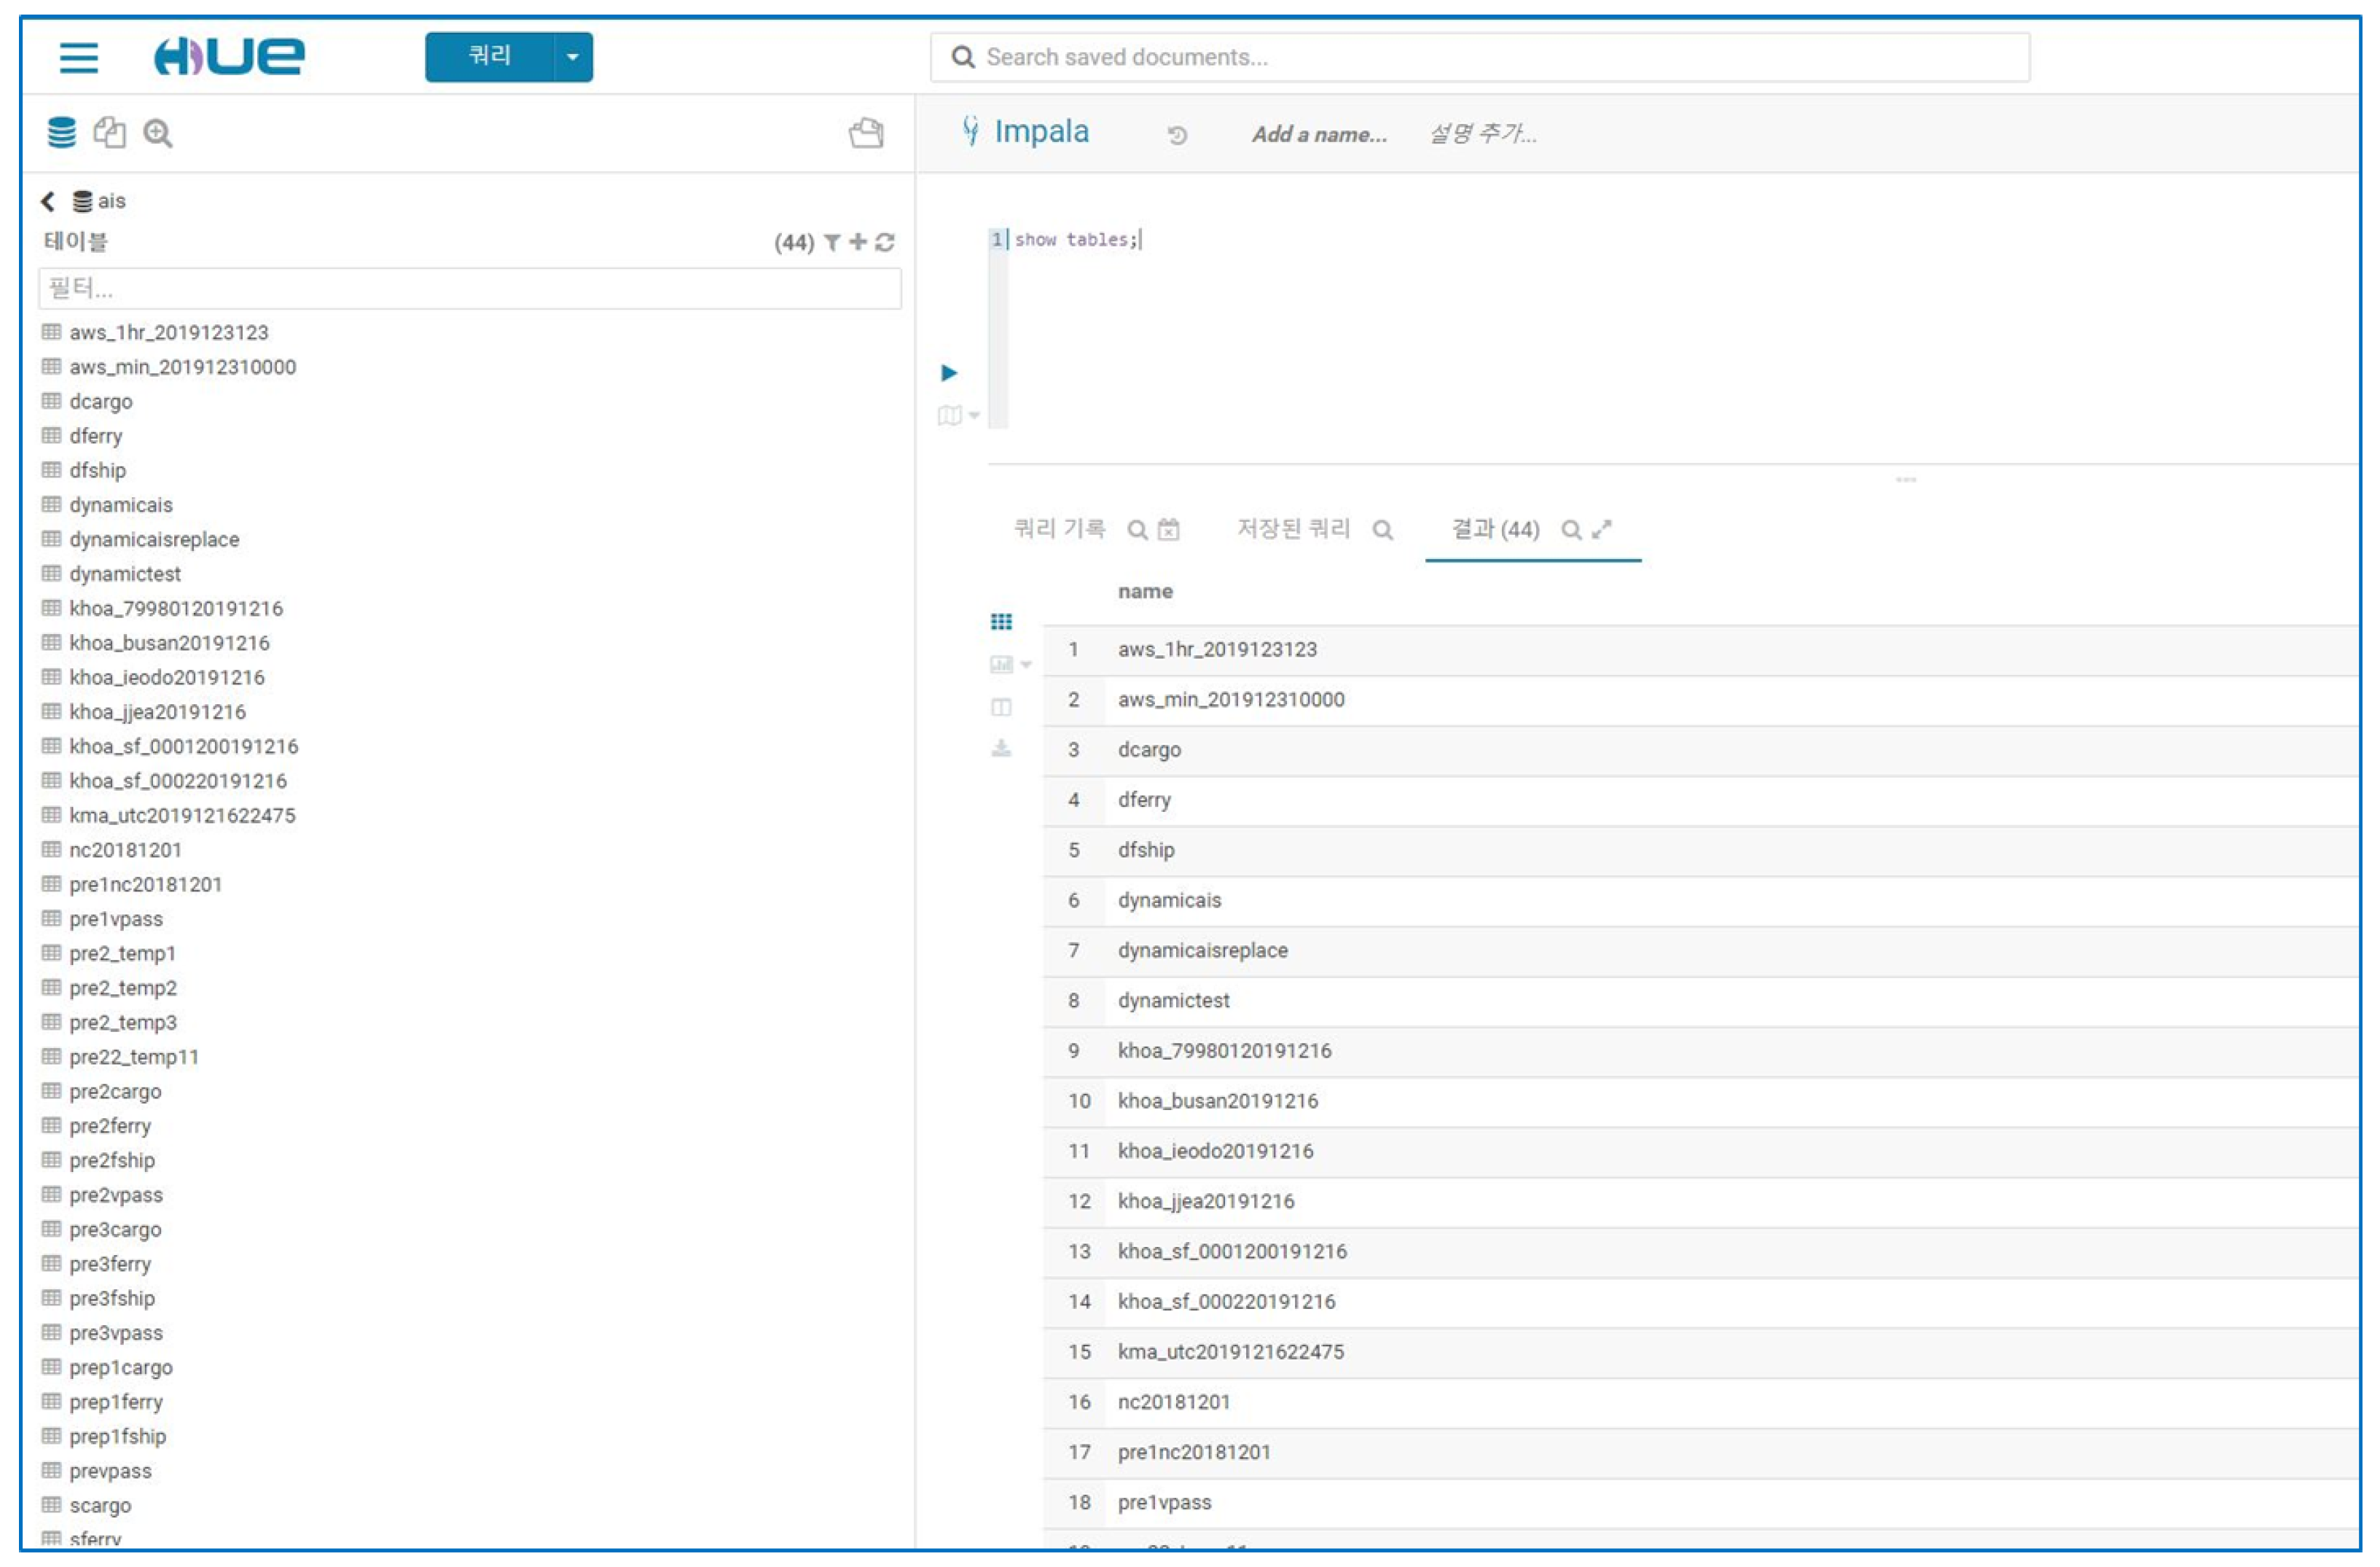Toggle the column list panel icon
Viewport: 2380px width, 1567px height.
pyautogui.click(x=1001, y=708)
